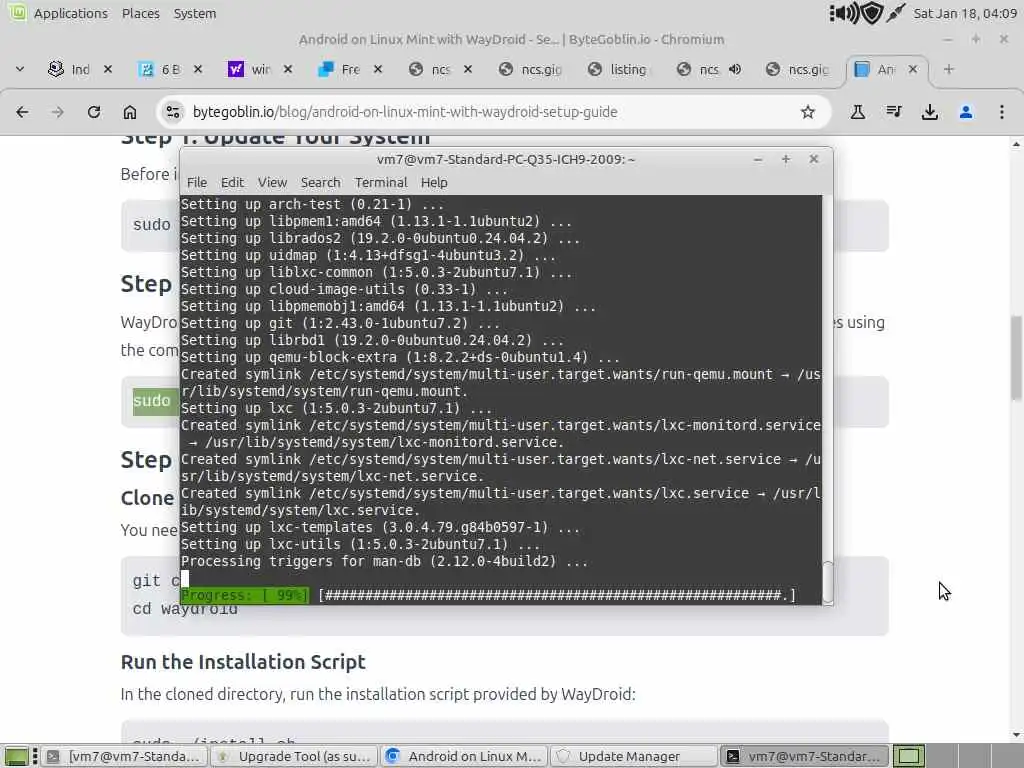Screen dimensions: 1024x768
Task: Click 'Processing triggers for man-db' terminal line
Action: tap(384, 561)
